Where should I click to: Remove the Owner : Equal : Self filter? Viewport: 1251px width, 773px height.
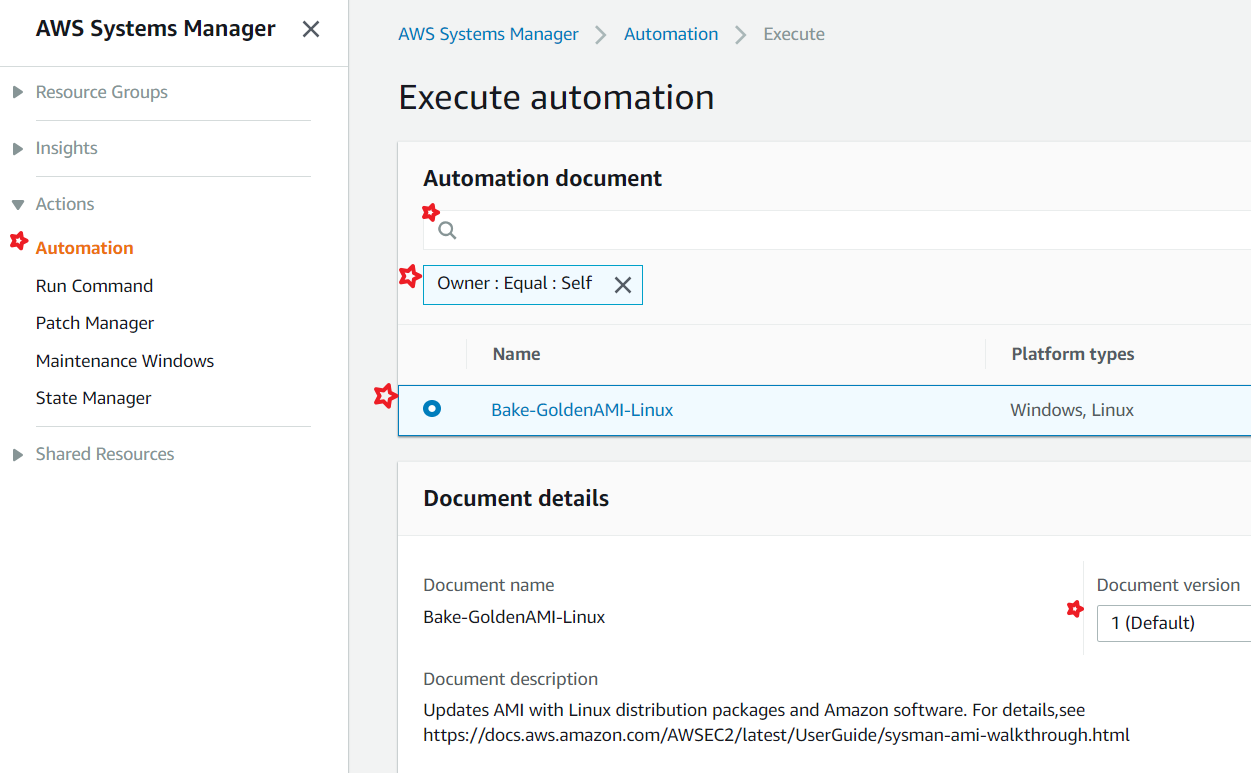[622, 285]
